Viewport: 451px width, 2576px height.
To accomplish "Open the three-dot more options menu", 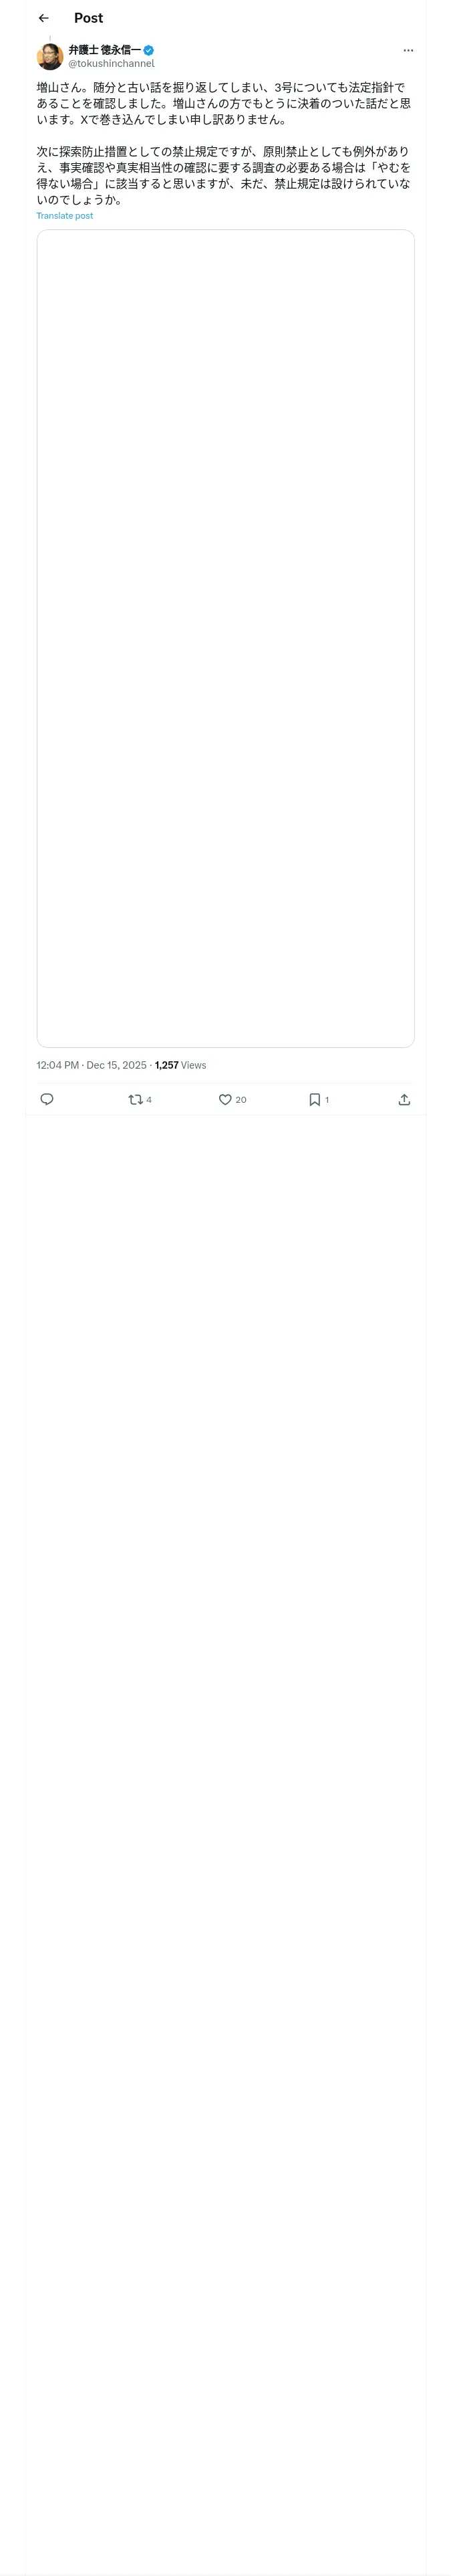I will click(408, 50).
